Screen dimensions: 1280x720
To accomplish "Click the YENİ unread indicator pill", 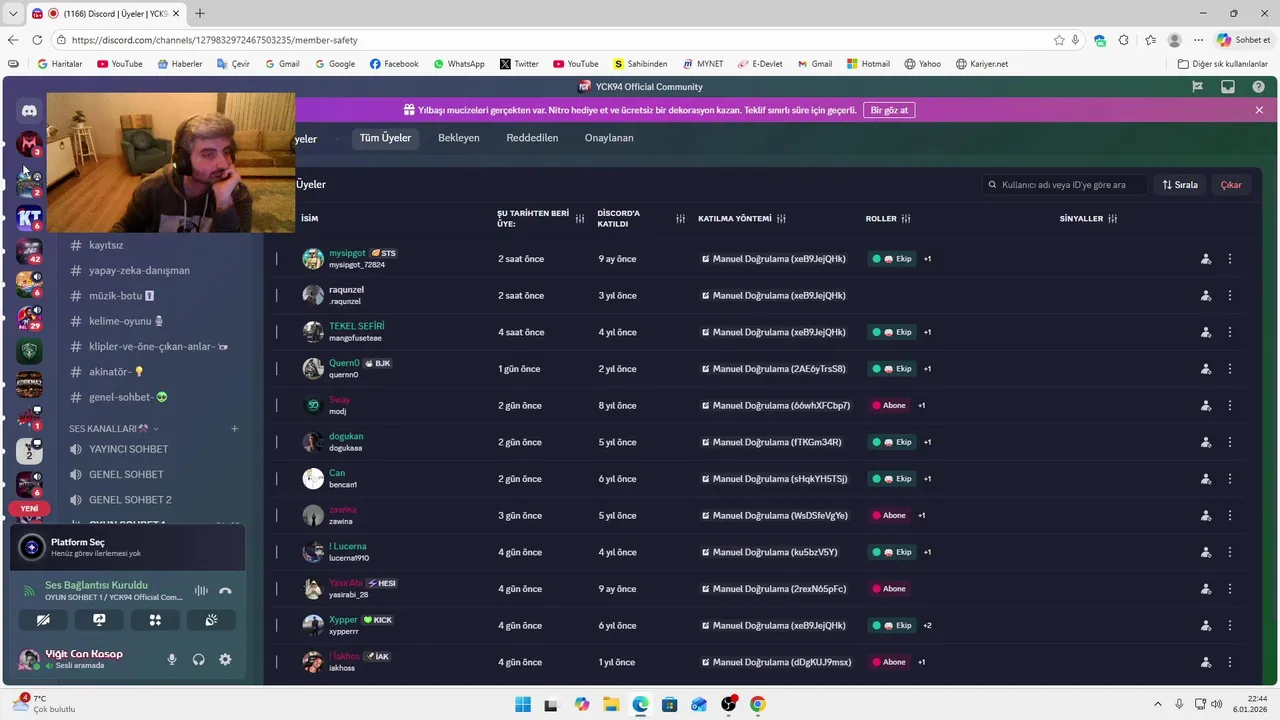I will click(29, 508).
